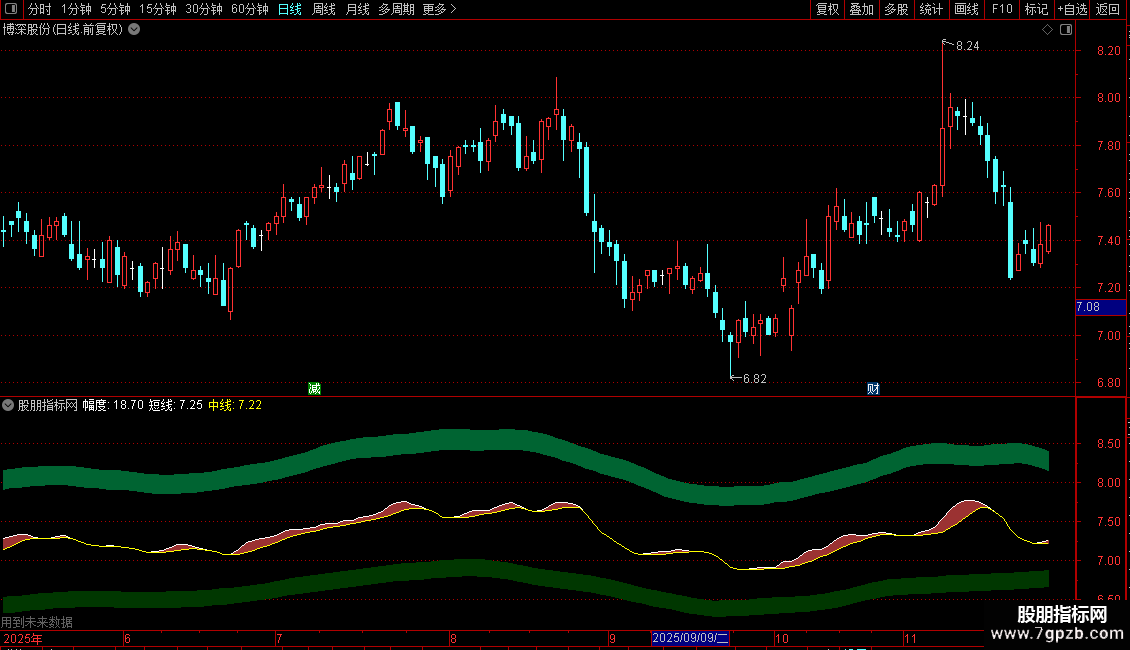Switch to the 周线 weekly tab
This screenshot has width=1130, height=650.
(324, 9)
